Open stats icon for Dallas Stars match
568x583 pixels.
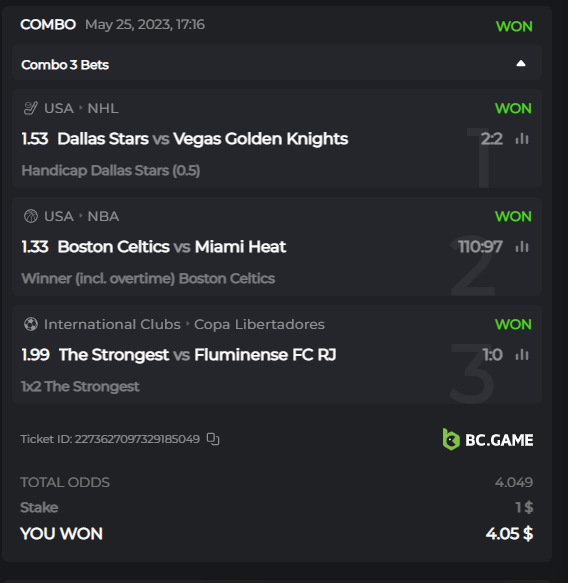tap(522, 139)
